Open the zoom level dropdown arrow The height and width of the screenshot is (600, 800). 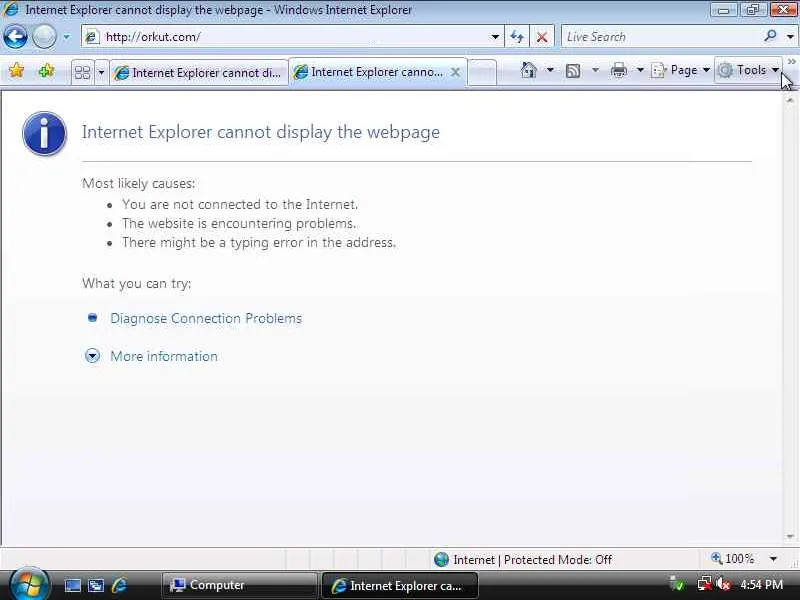pos(773,559)
